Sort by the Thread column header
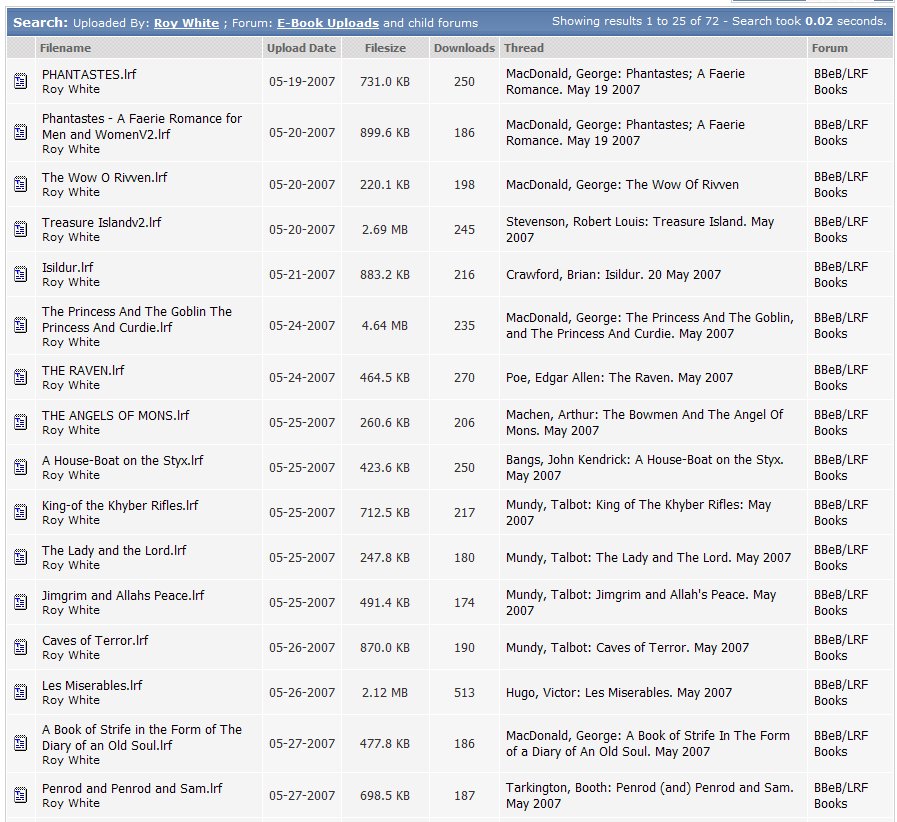Screen dimensions: 897x822 [x=523, y=48]
